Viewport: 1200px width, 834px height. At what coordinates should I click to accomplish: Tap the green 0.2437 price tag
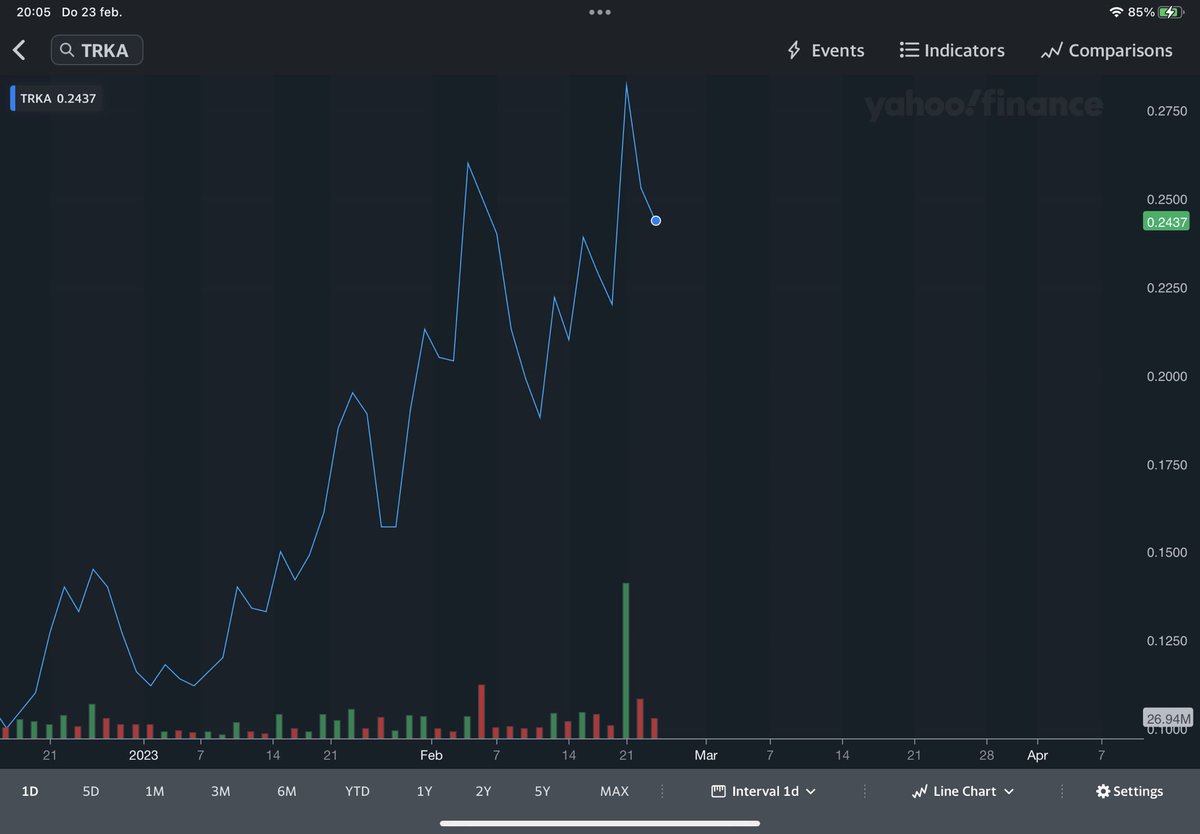tap(1165, 222)
